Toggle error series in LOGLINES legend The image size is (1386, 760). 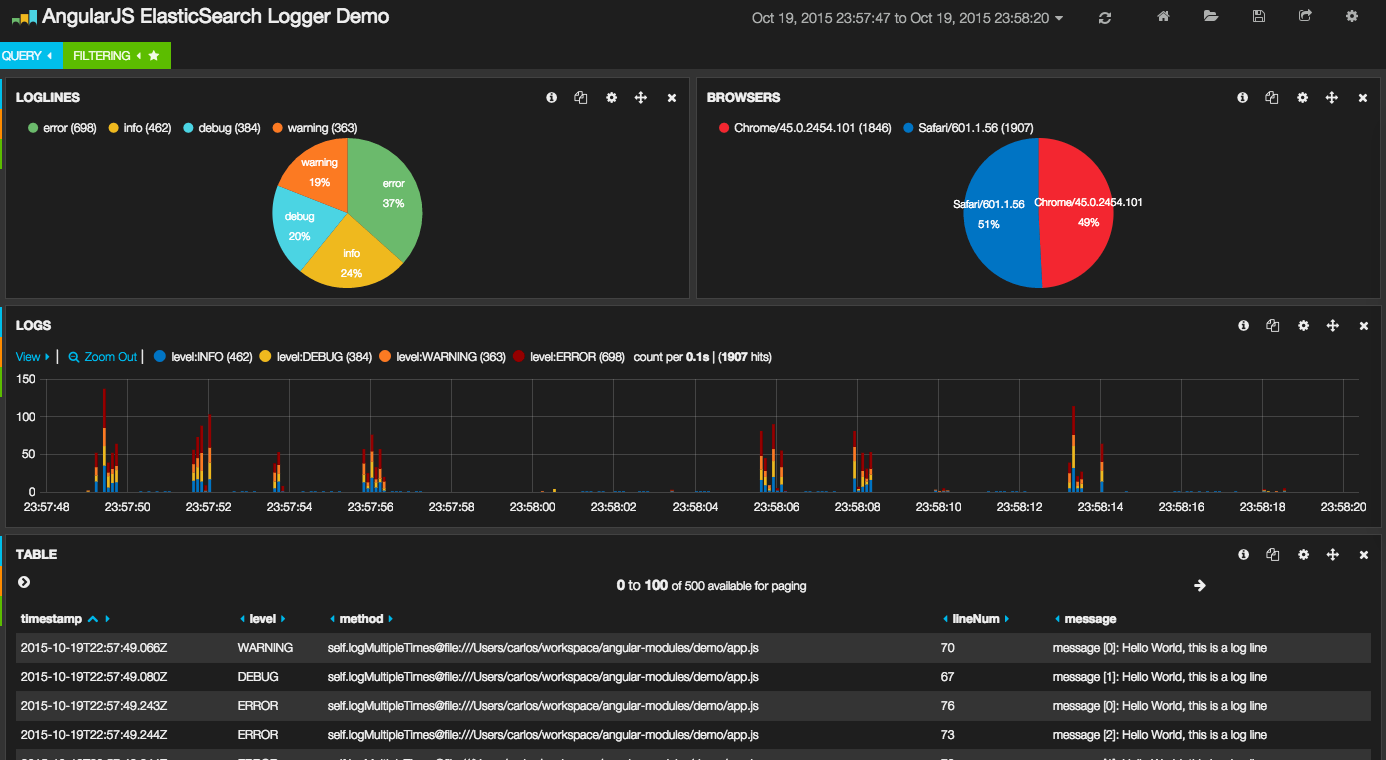62,128
